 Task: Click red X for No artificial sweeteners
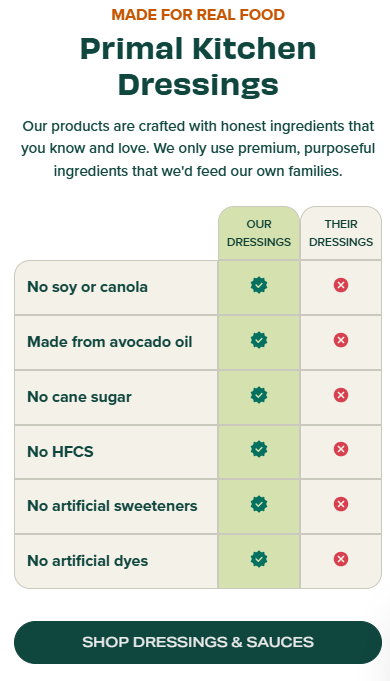[x=341, y=504]
